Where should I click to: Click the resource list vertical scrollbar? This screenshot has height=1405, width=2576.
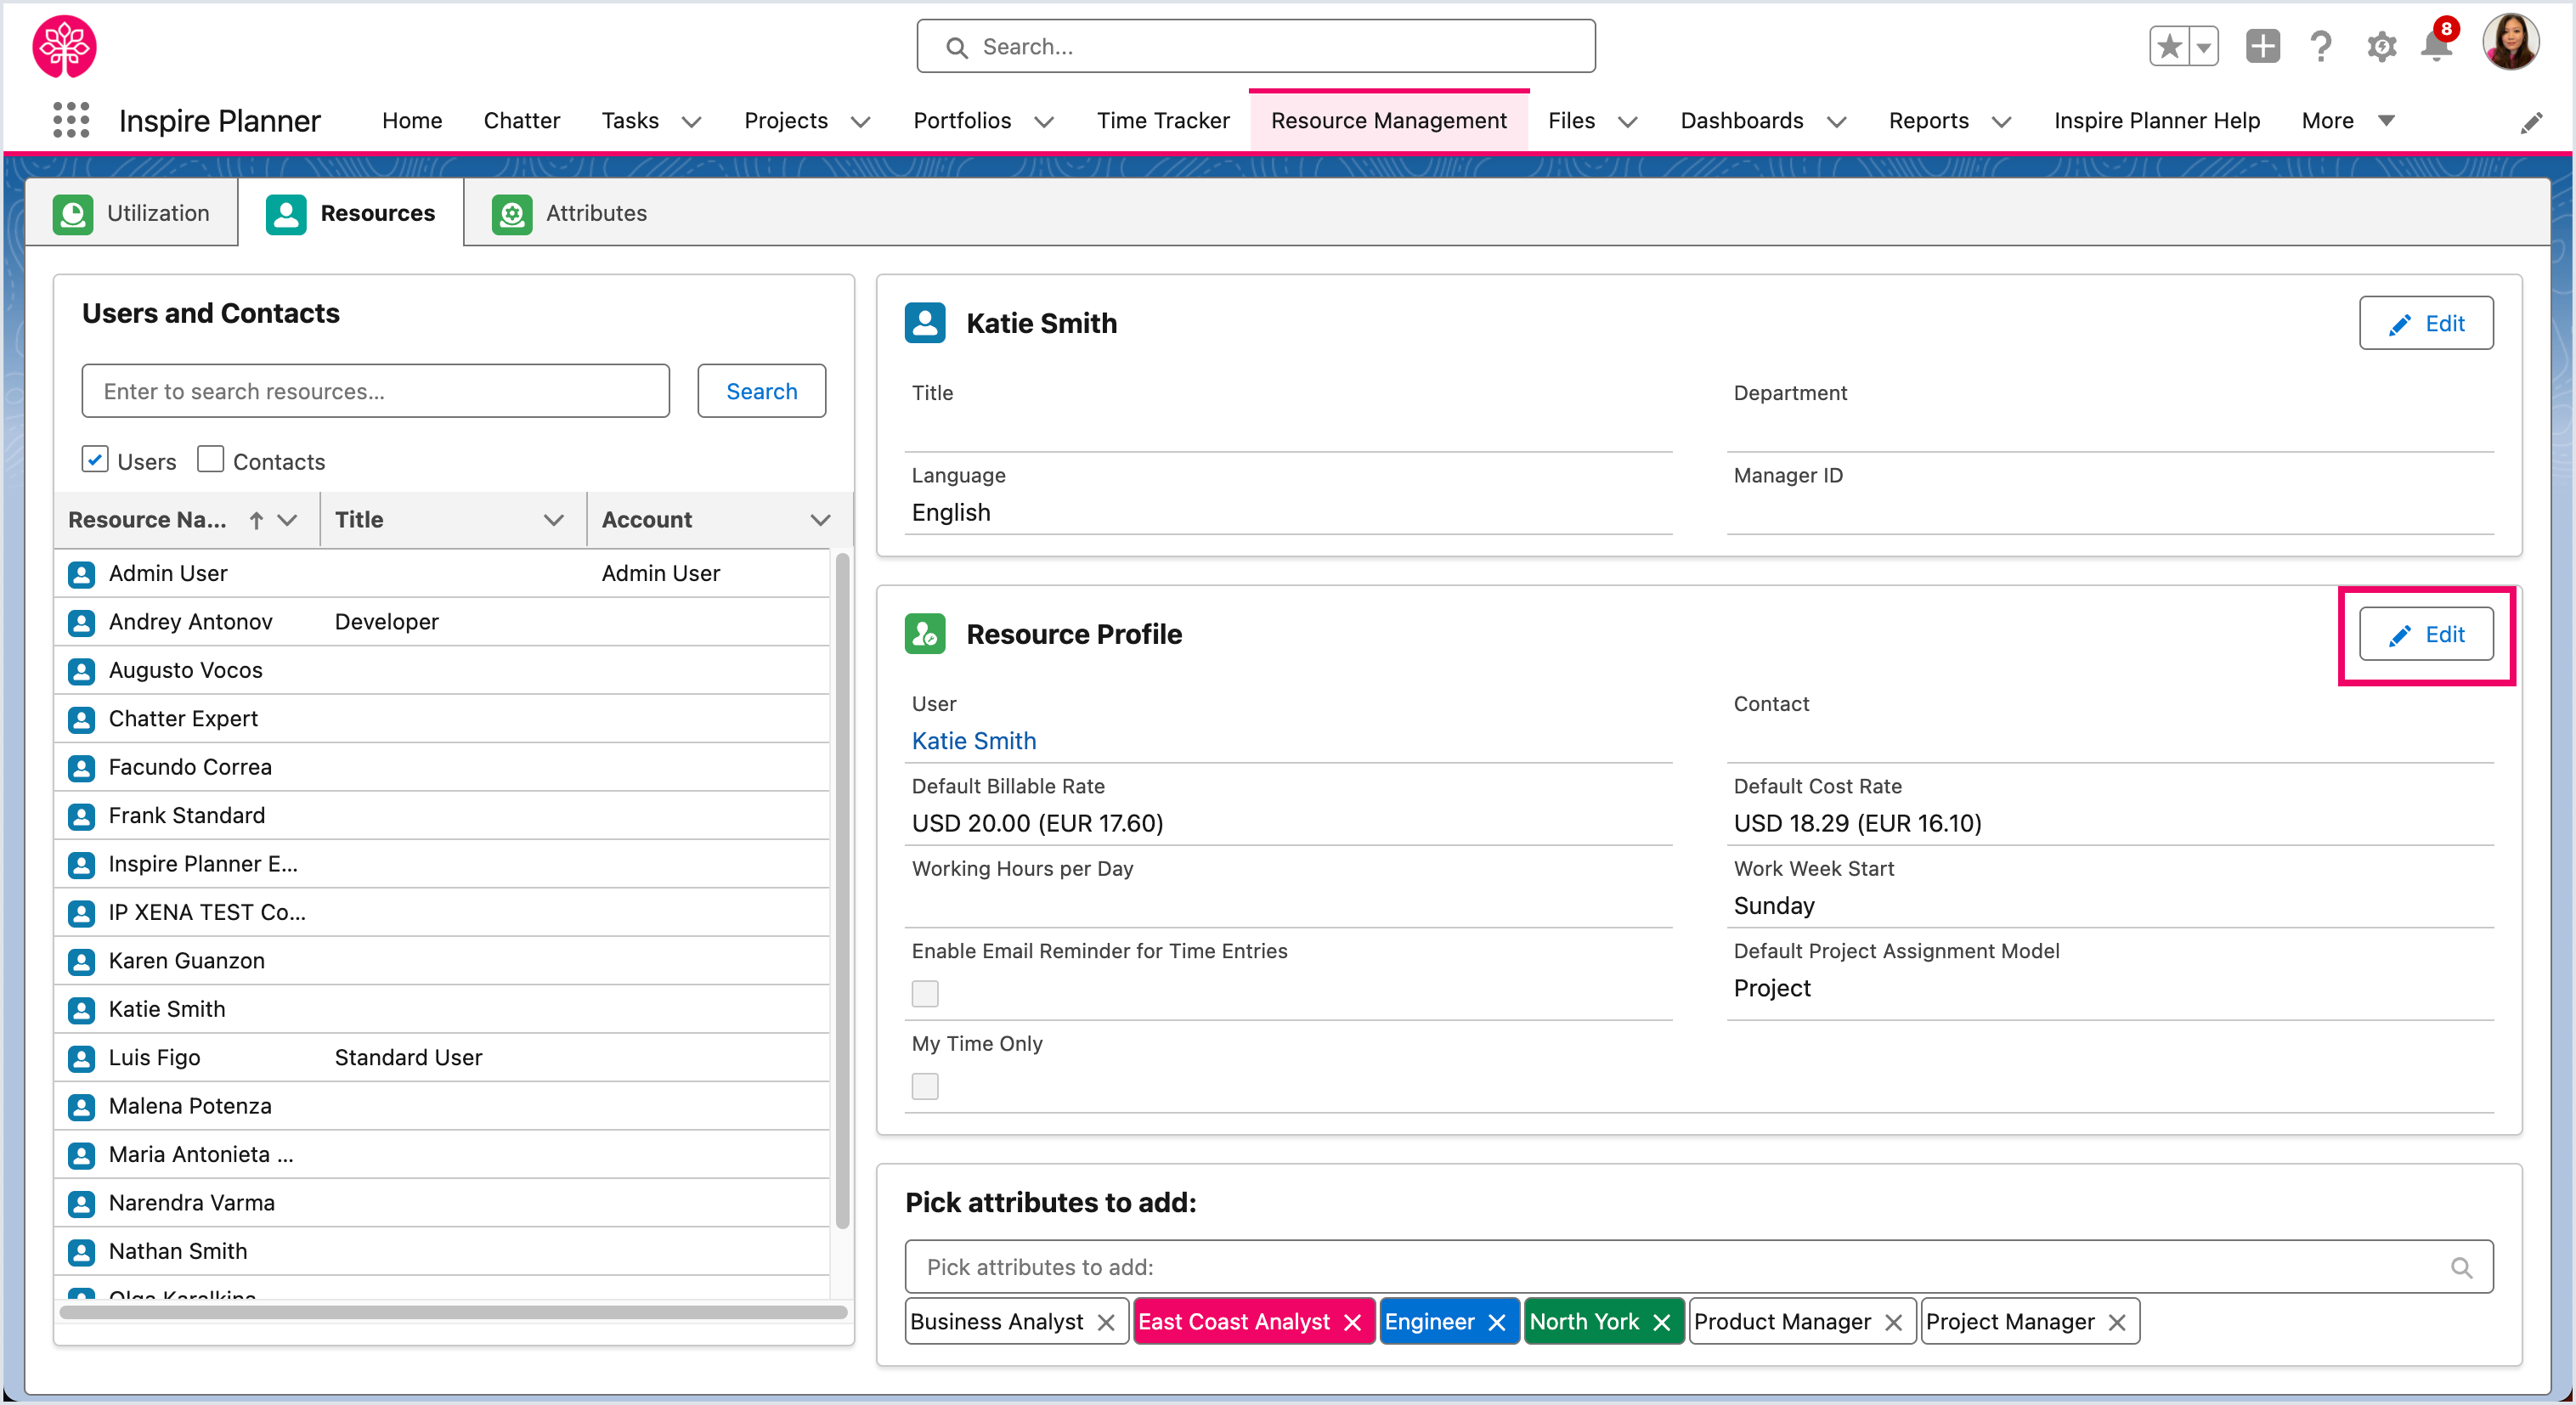tap(842, 890)
